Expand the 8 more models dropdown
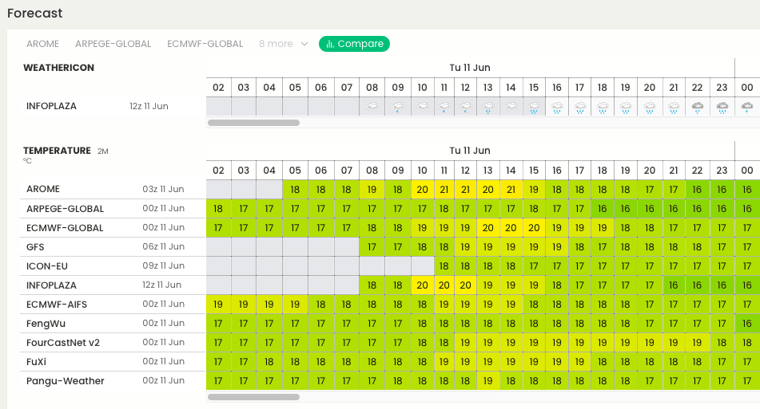 click(x=283, y=44)
